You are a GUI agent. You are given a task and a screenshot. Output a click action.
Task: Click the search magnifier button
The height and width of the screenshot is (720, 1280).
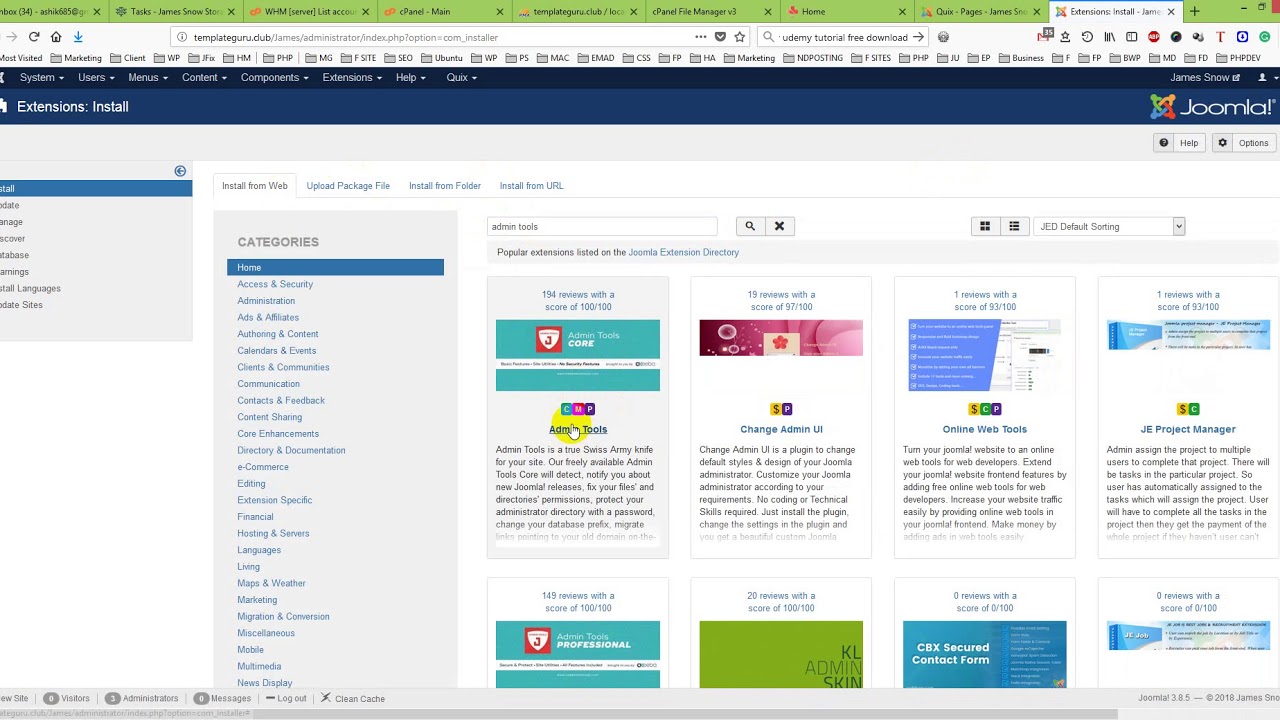tap(750, 226)
